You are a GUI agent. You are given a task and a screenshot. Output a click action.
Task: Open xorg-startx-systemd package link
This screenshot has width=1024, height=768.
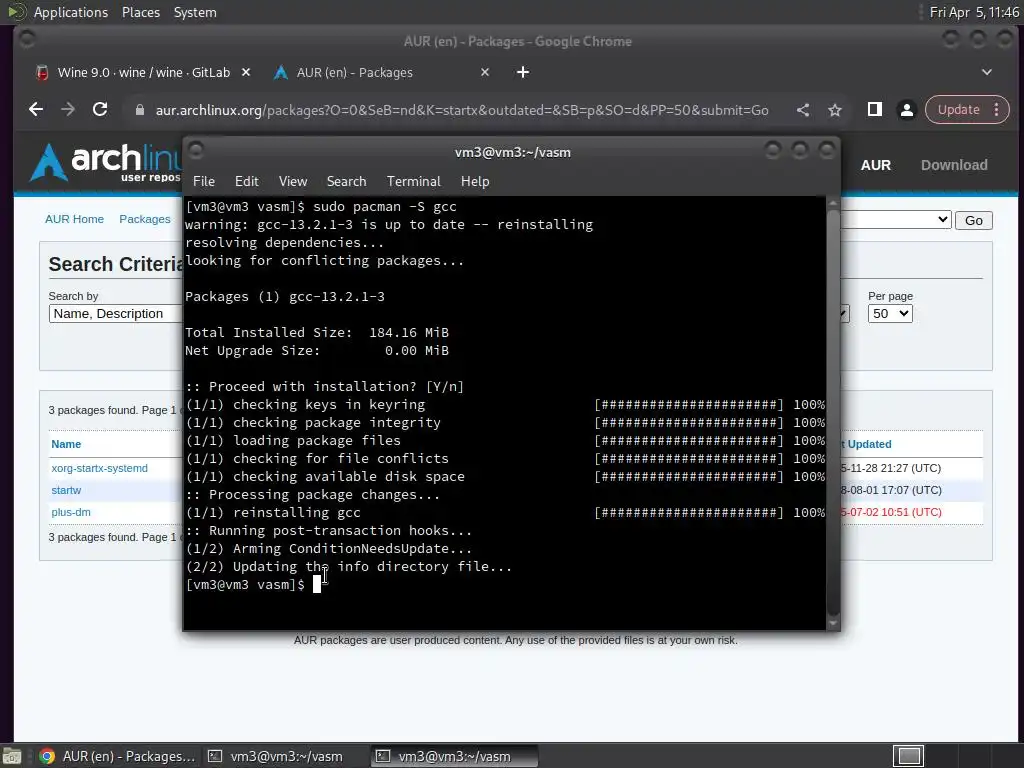pyautogui.click(x=99, y=468)
